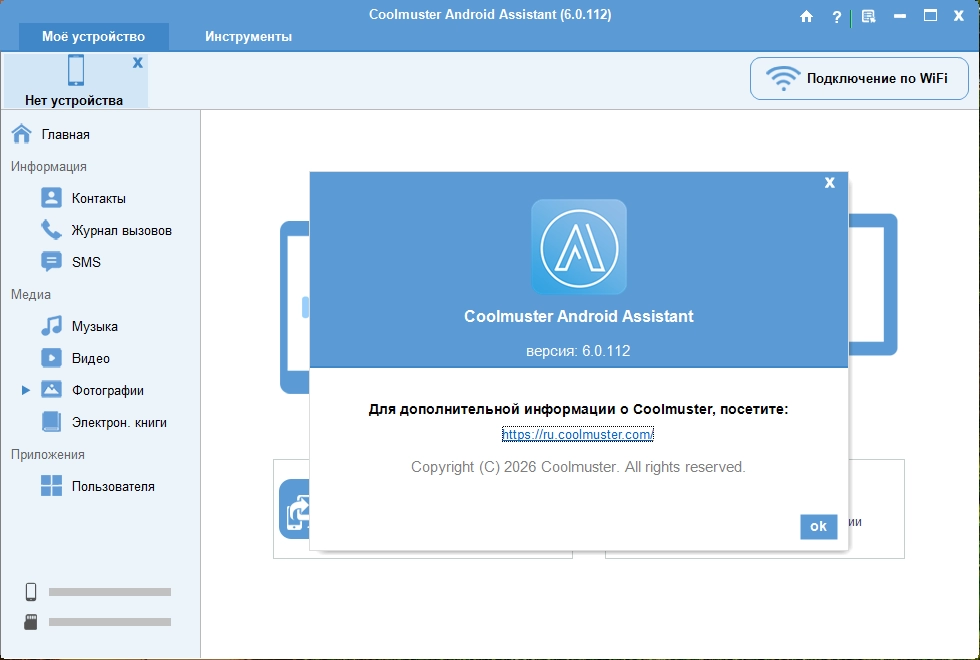Open 'Музыка' section
Image resolution: width=980 pixels, height=660 pixels.
click(94, 327)
